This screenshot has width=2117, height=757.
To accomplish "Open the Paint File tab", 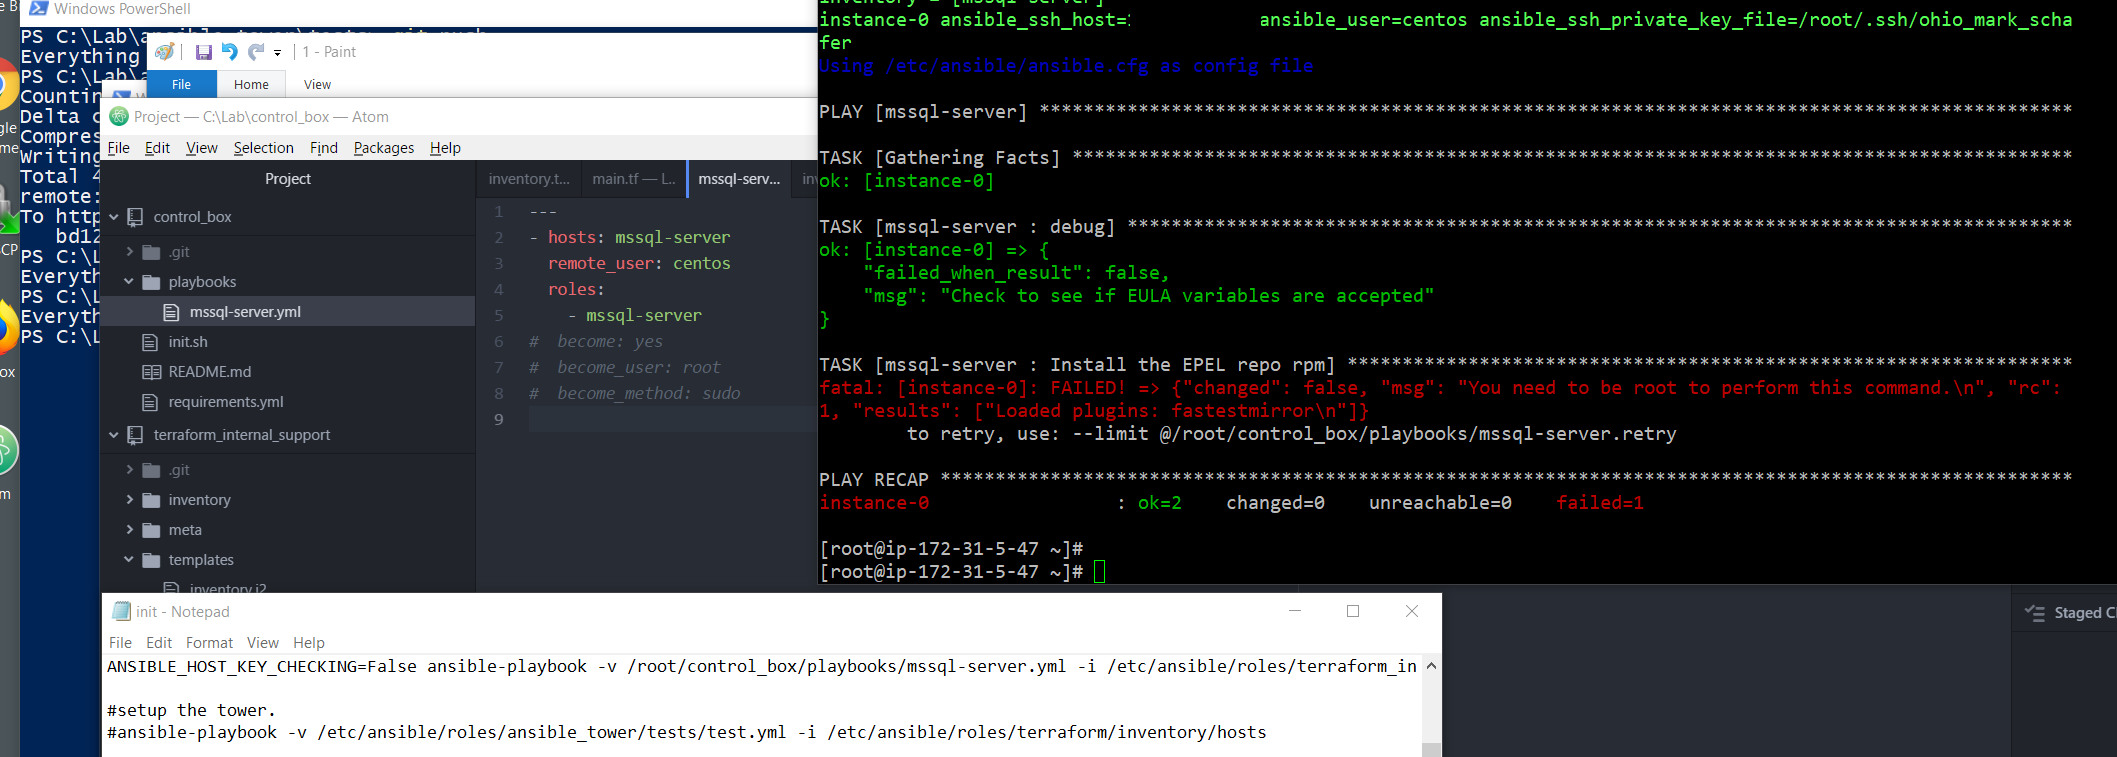I will [181, 85].
